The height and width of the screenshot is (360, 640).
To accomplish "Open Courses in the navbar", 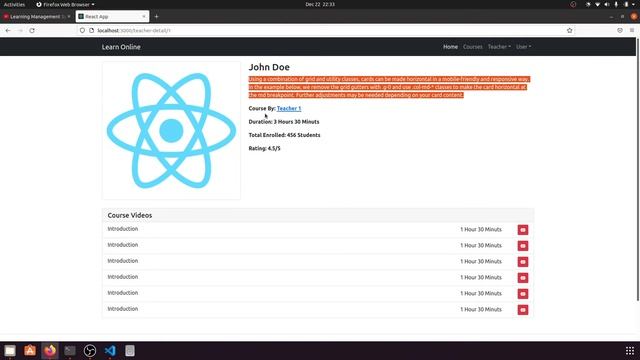I will 473,47.
